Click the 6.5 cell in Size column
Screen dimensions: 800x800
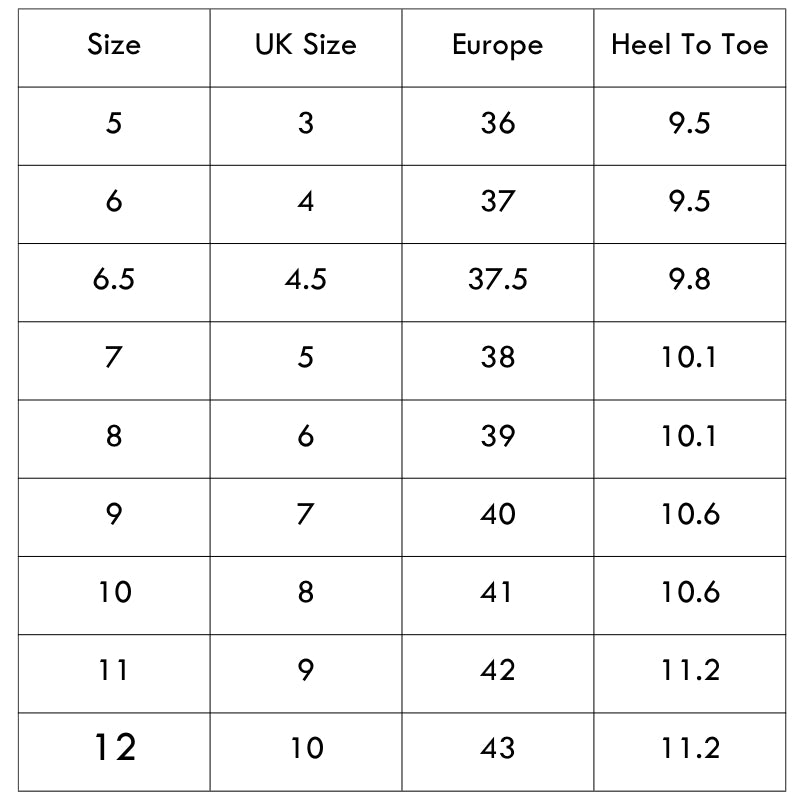click(x=114, y=279)
